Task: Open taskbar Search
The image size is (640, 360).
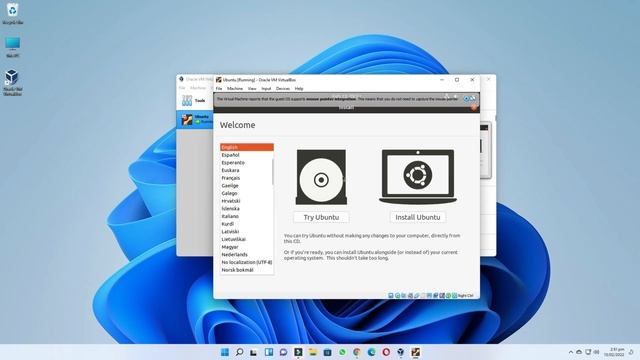Action: pyautogui.click(x=239, y=352)
